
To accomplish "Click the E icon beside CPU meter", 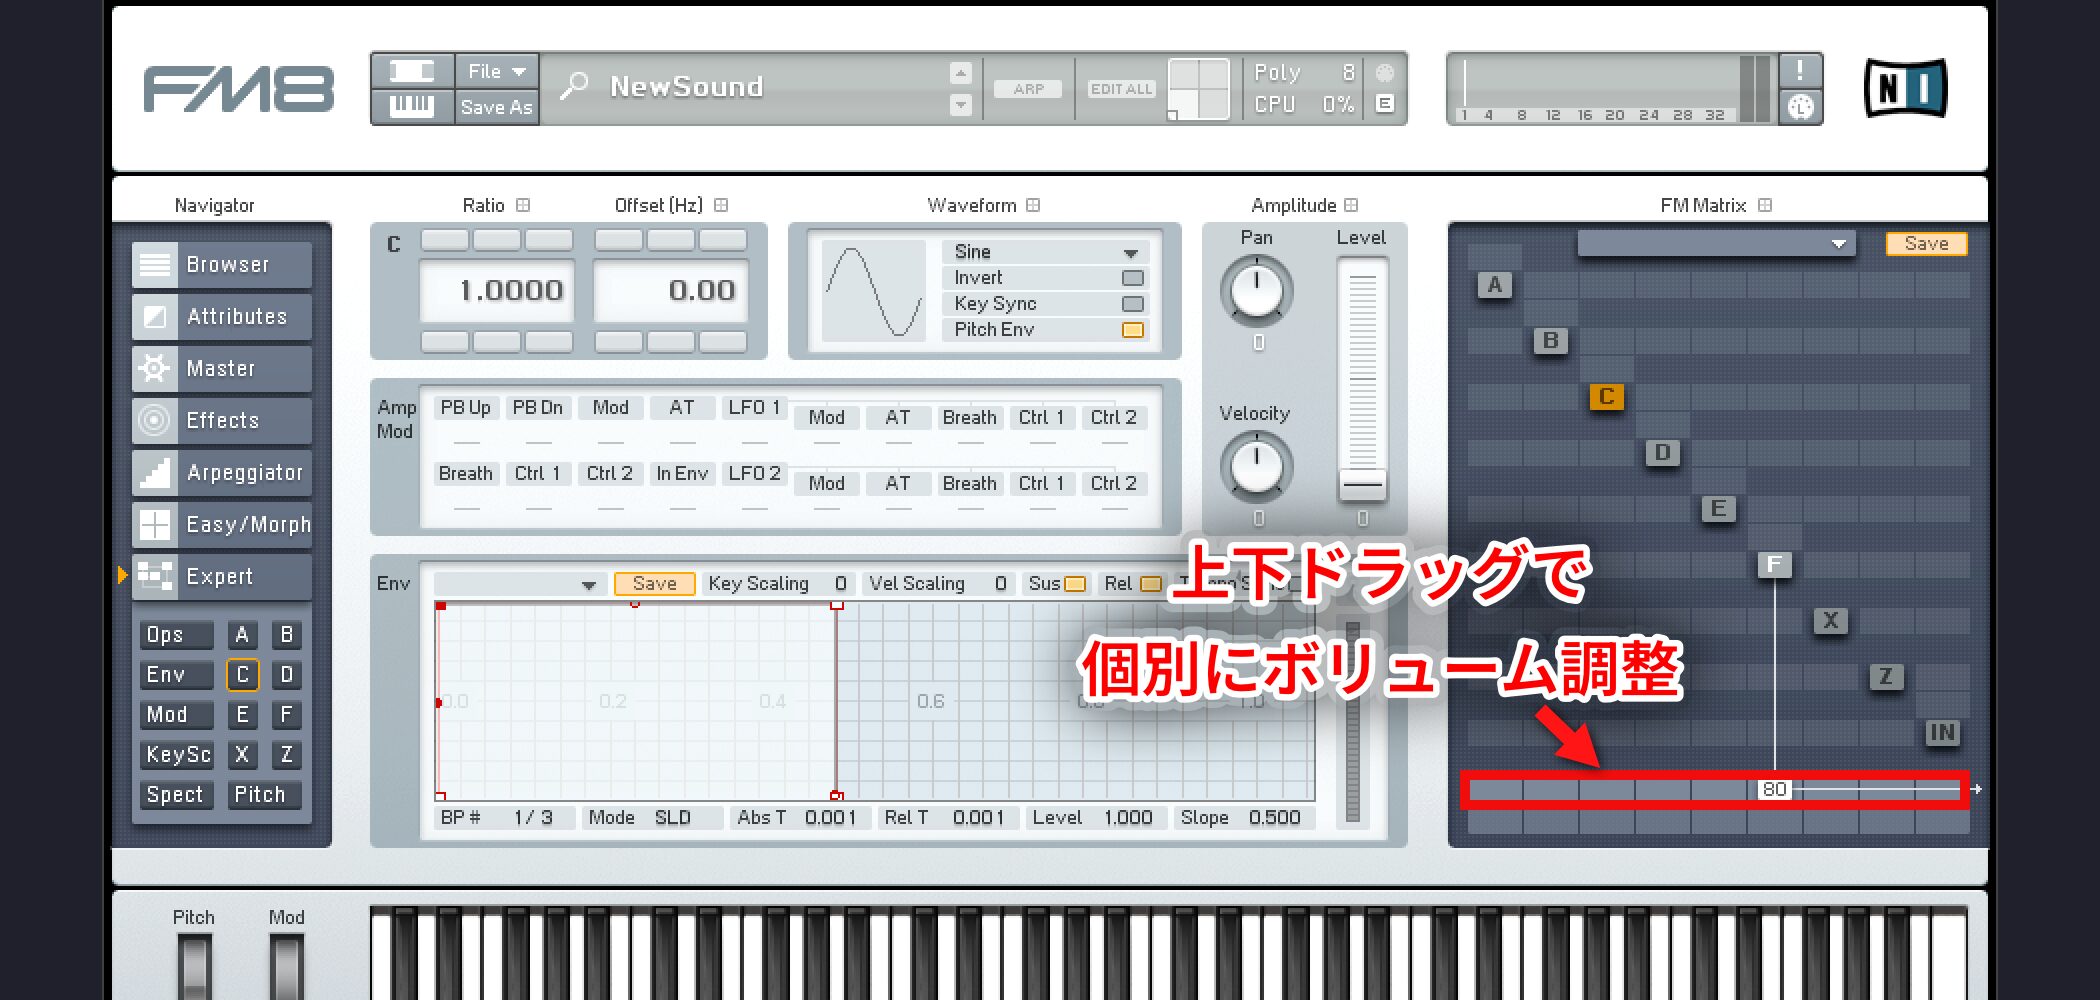I will 1385,103.
